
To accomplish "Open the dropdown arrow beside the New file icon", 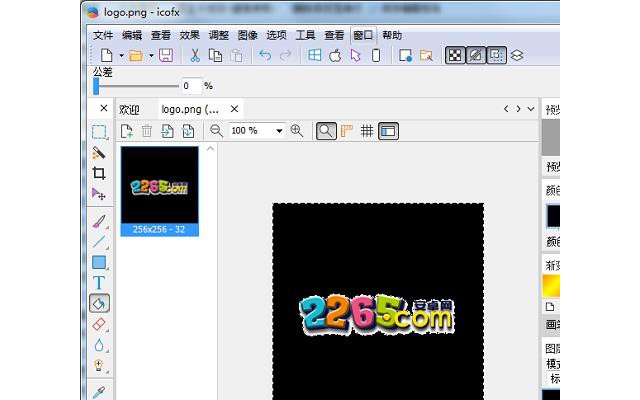I will [121, 55].
